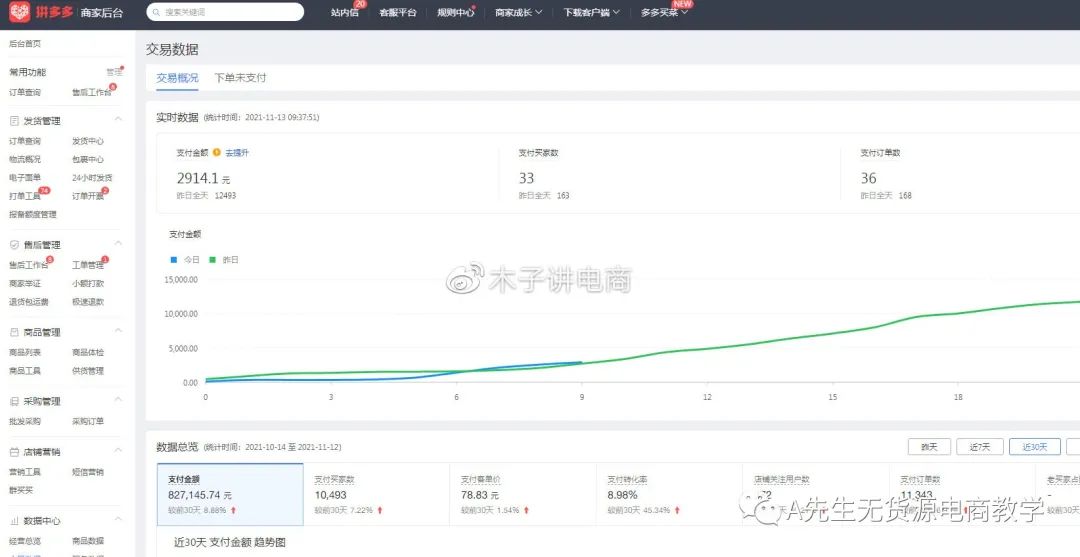Click the 去提升 link
Image resolution: width=1080 pixels, height=557 pixels.
(237, 153)
